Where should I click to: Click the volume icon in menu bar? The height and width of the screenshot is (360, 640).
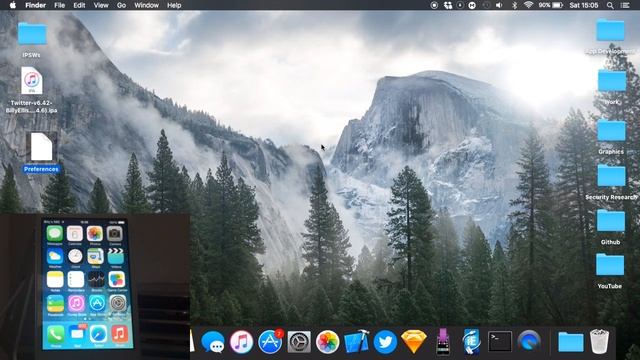pos(499,5)
